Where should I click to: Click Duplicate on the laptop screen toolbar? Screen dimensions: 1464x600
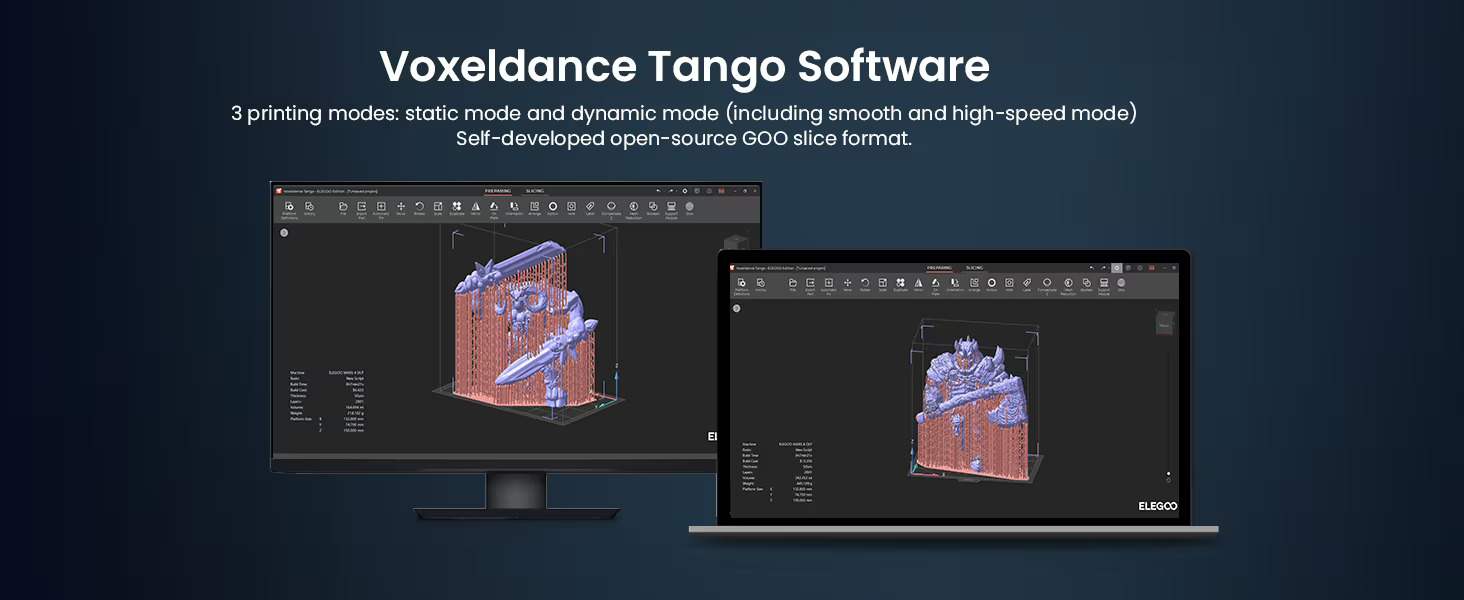pyautogui.click(x=900, y=284)
